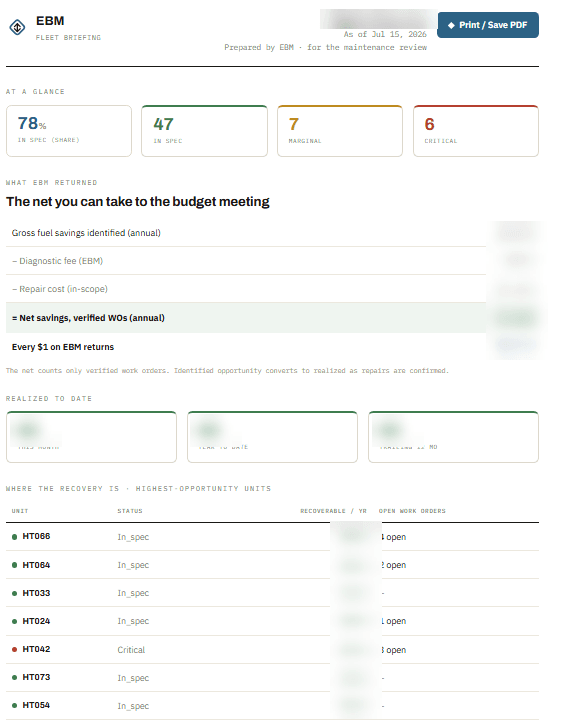Image resolution: width=568 pixels, height=722 pixels.
Task: Click unit HT066 in the table
Action: coord(36,536)
